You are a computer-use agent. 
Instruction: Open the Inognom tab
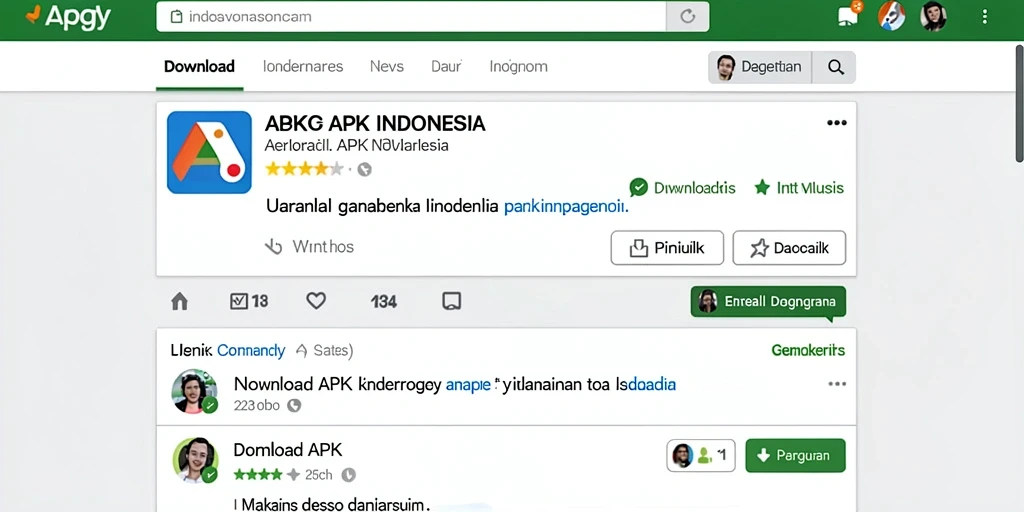[x=519, y=66]
